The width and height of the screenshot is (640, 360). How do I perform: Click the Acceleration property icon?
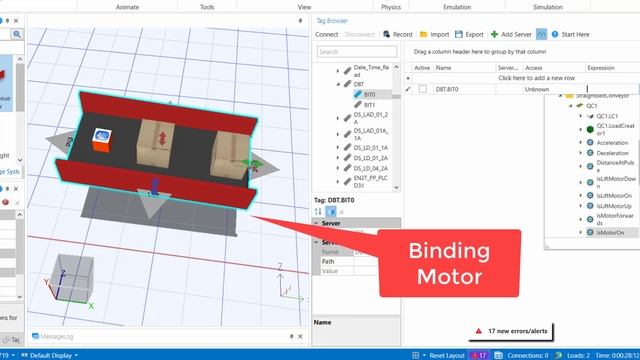point(590,142)
